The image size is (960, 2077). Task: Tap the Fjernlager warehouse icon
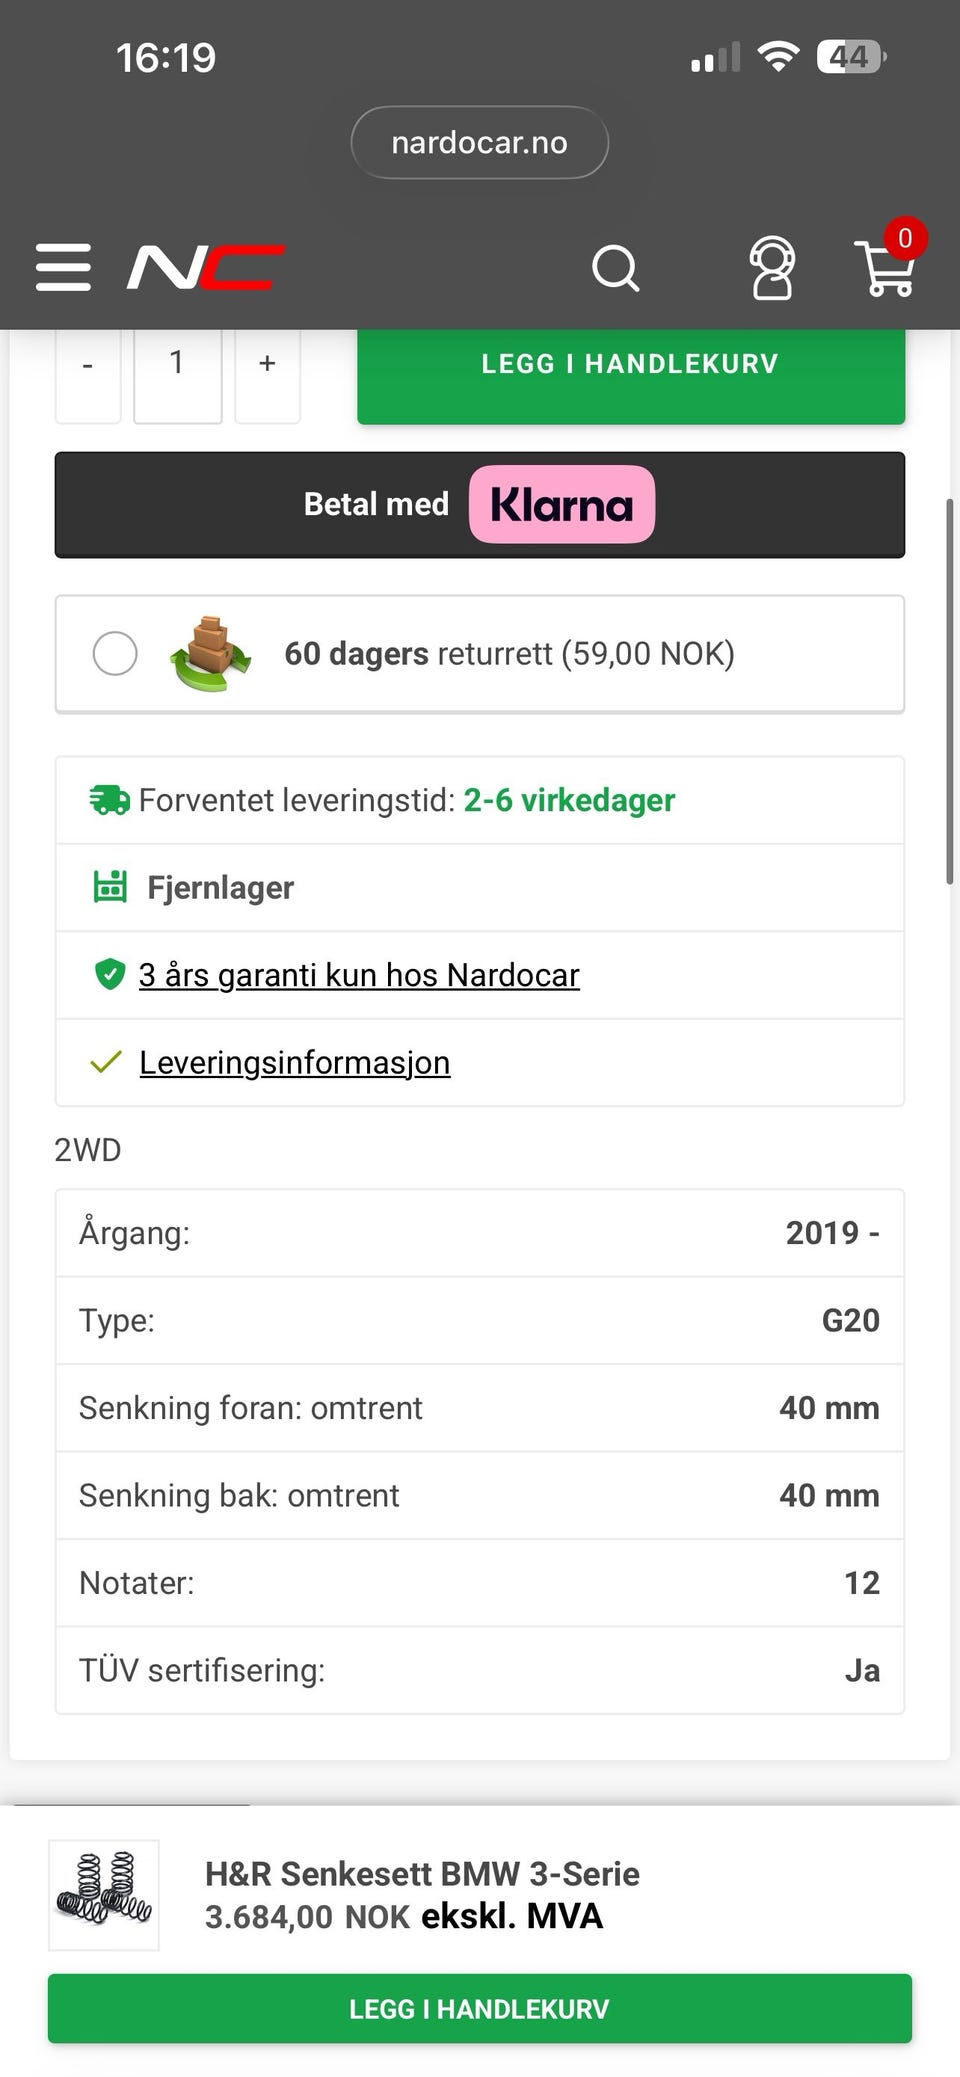(110, 887)
